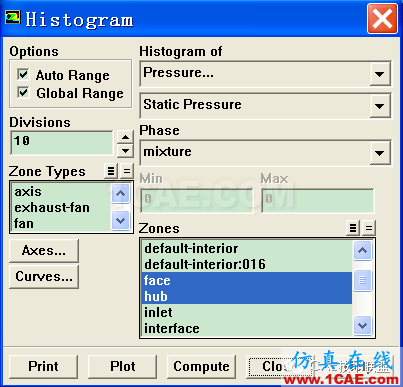
Task: Open the Curves... dialog
Action: coord(44,277)
